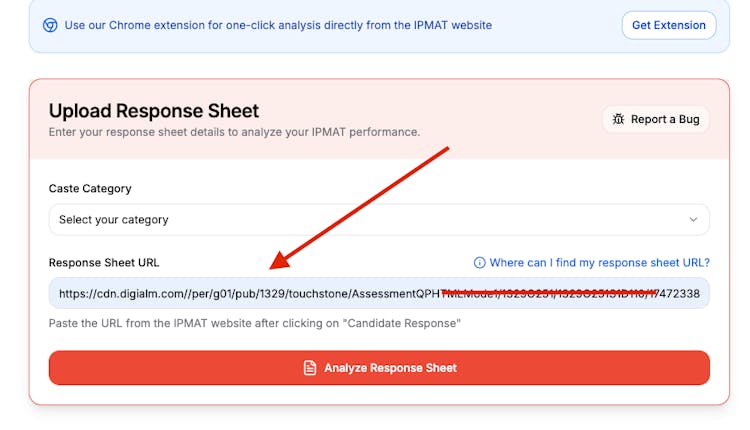Image resolution: width=750 pixels, height=430 pixels.
Task: Click the chevron arrow on the category selector
Action: (693, 219)
